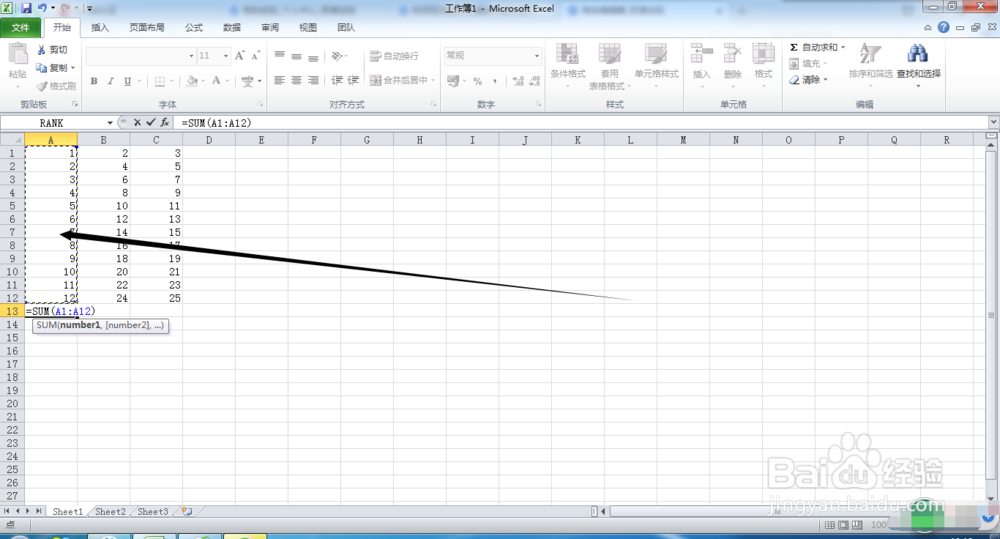The image size is (1000, 539).
Task: Toggle Bold formatting
Action: coord(94,81)
